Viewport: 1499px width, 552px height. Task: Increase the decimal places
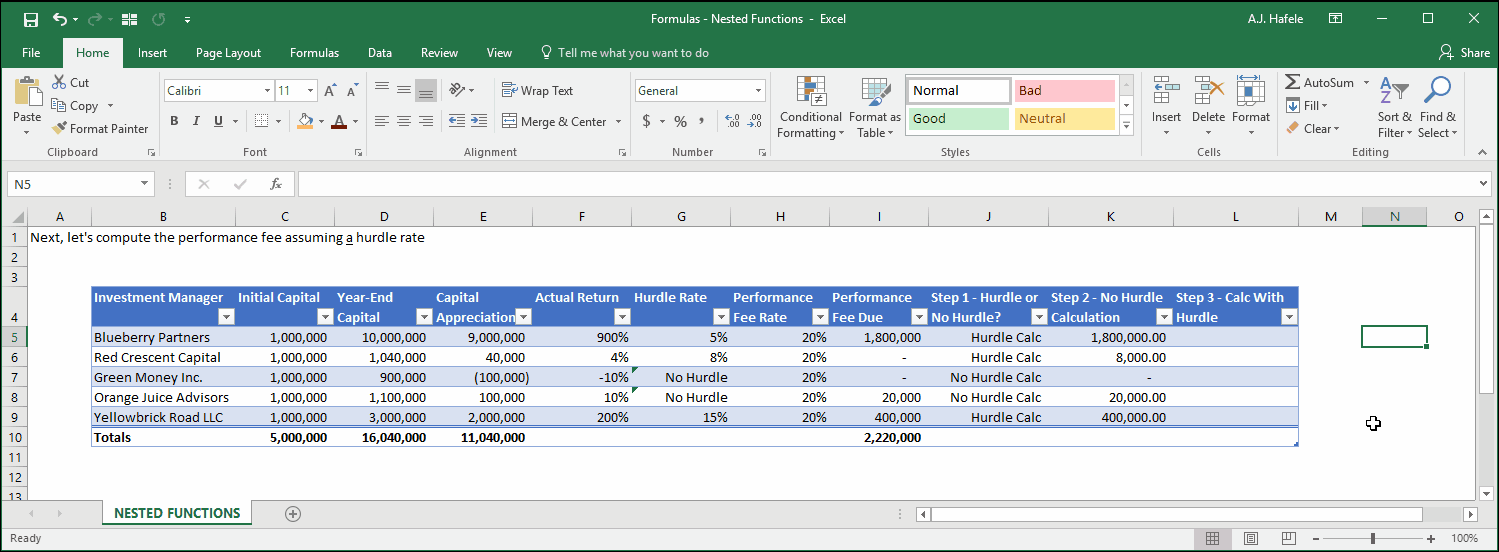pyautogui.click(x=732, y=121)
